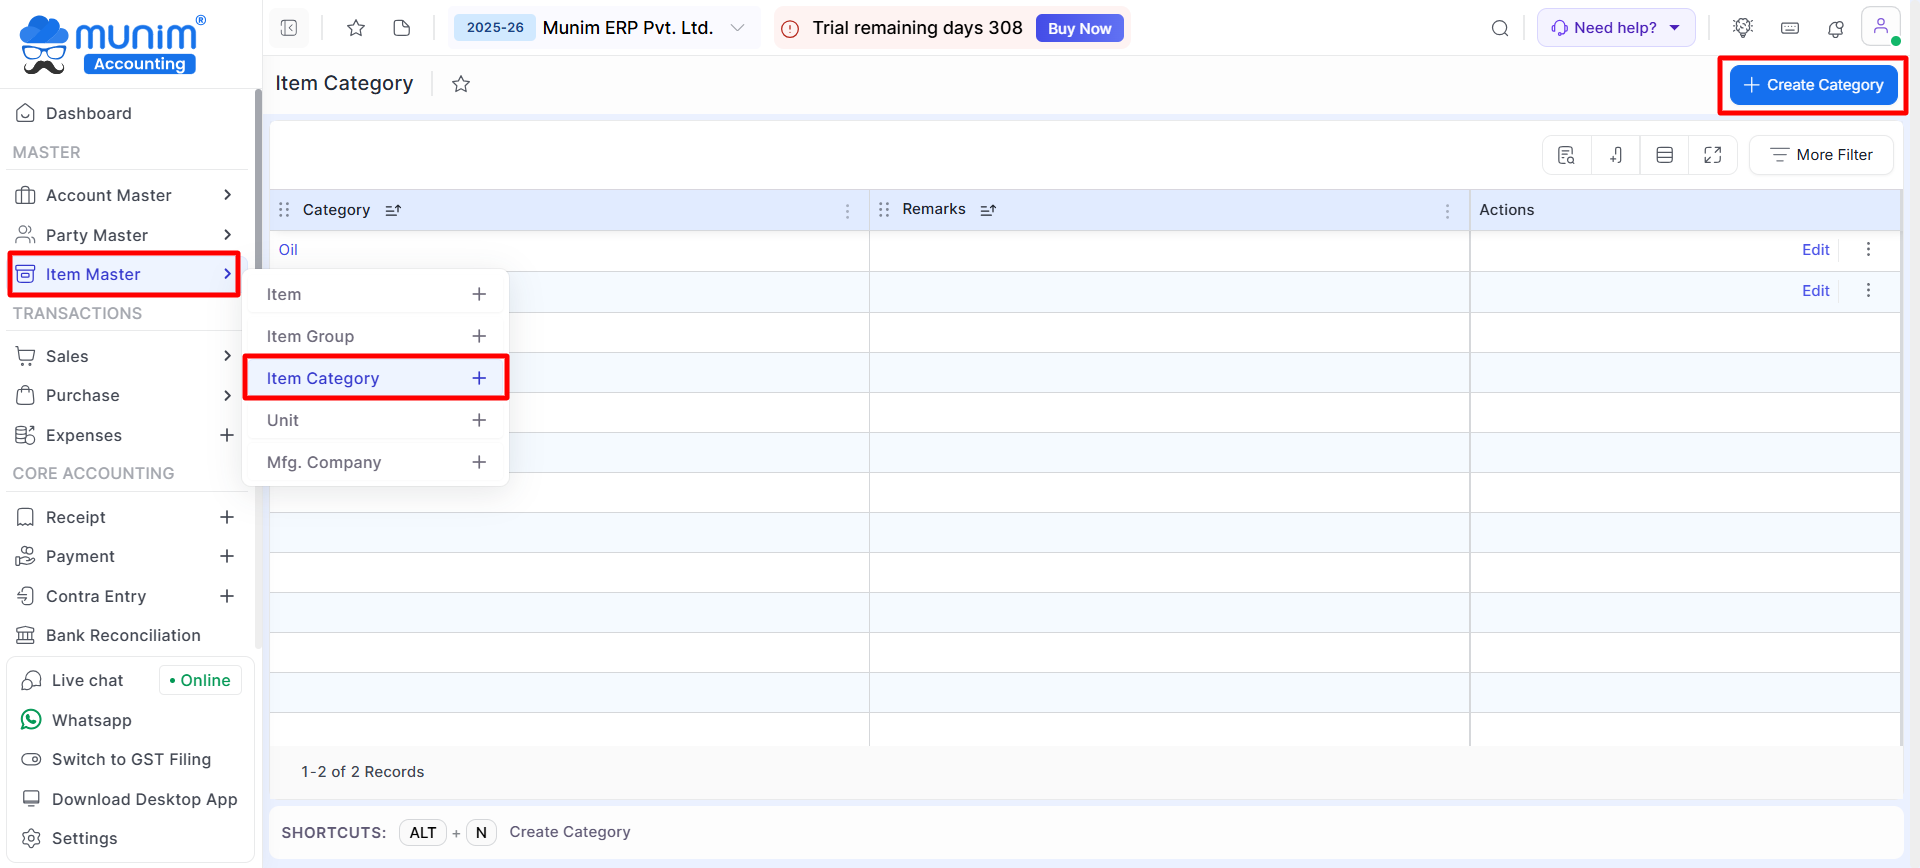Viewport: 1920px width, 868px height.
Task: Sort table by Category column
Action: pos(393,210)
